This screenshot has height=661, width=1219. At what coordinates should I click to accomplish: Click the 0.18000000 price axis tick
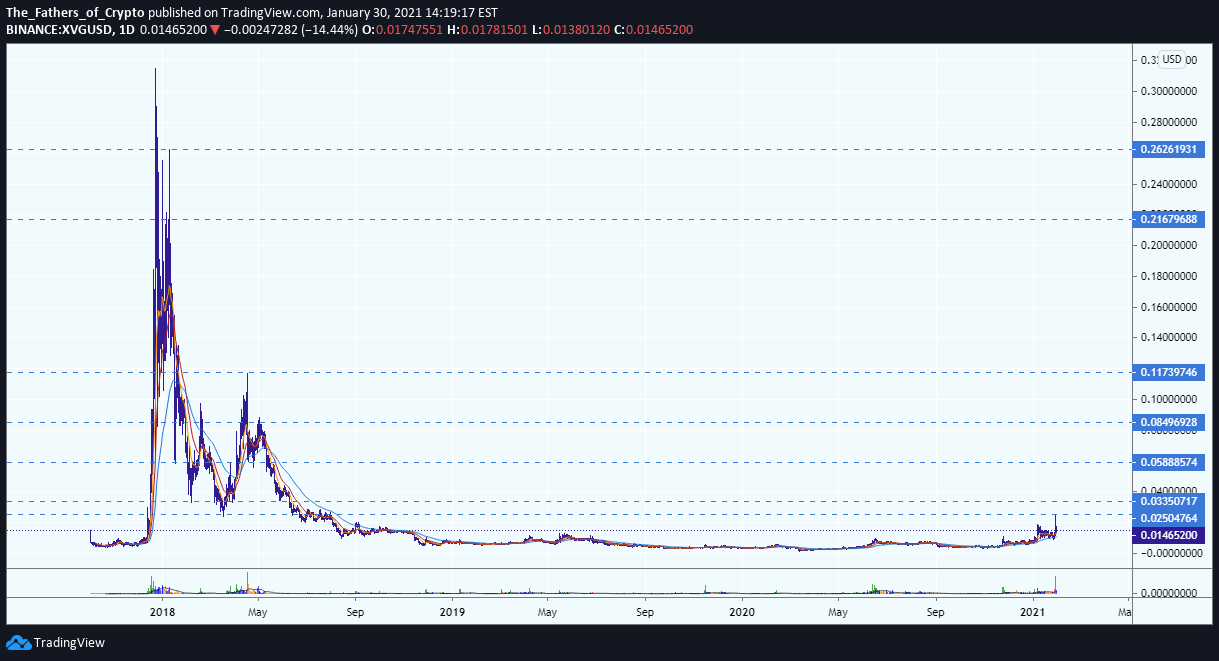[1169, 276]
